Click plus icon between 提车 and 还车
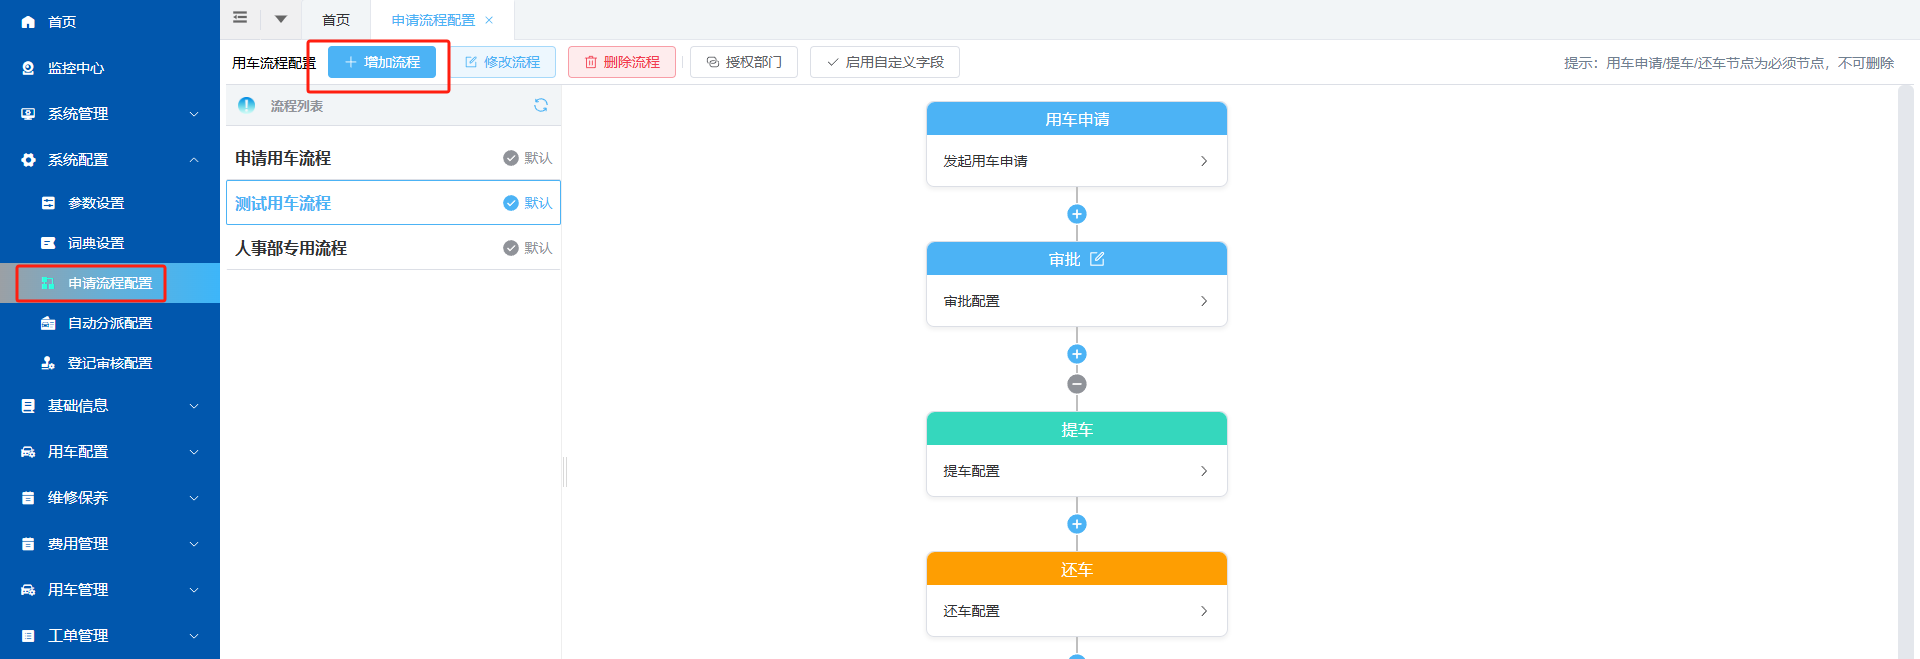 pyautogui.click(x=1077, y=524)
